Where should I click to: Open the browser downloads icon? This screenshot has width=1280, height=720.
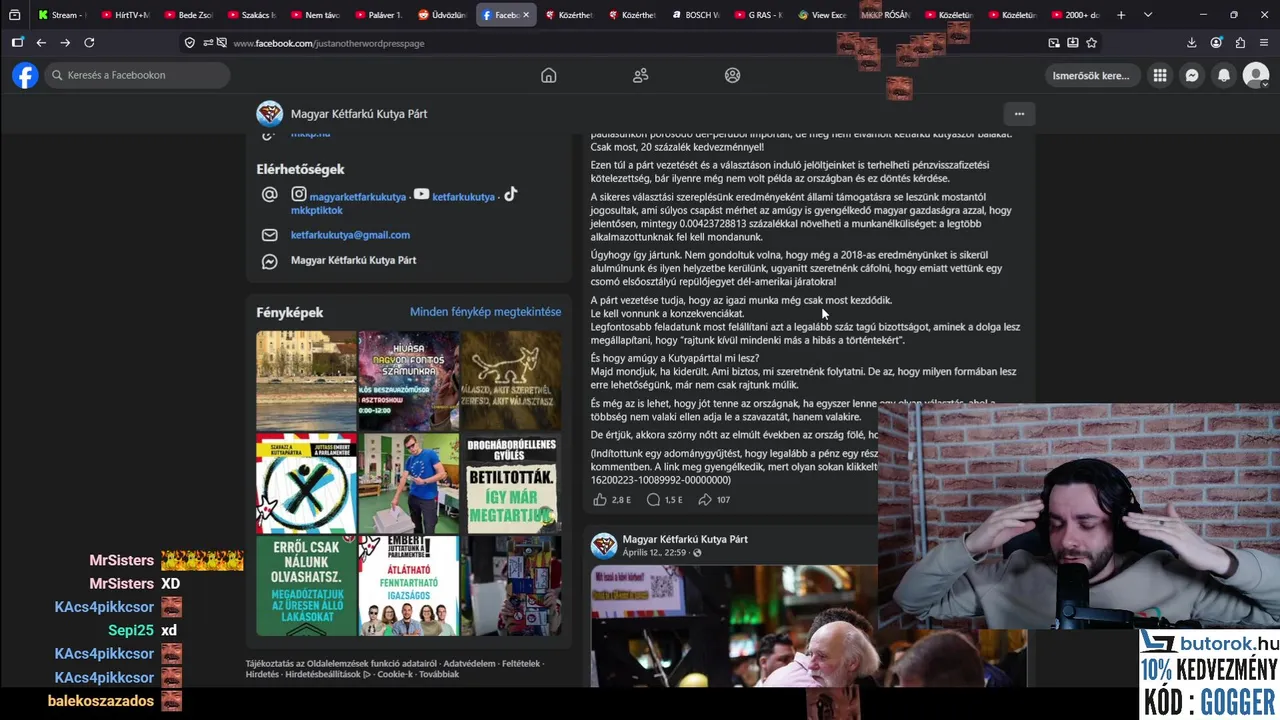pos(1191,43)
